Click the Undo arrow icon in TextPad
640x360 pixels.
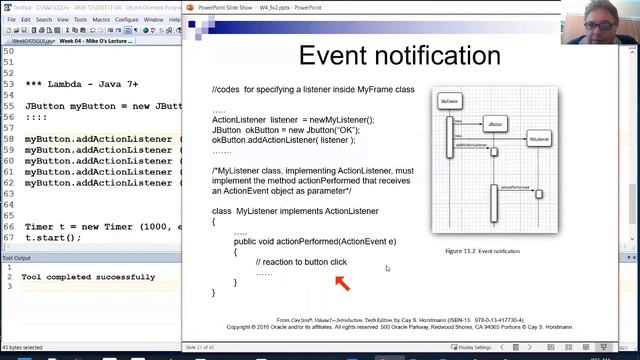click(93, 30)
